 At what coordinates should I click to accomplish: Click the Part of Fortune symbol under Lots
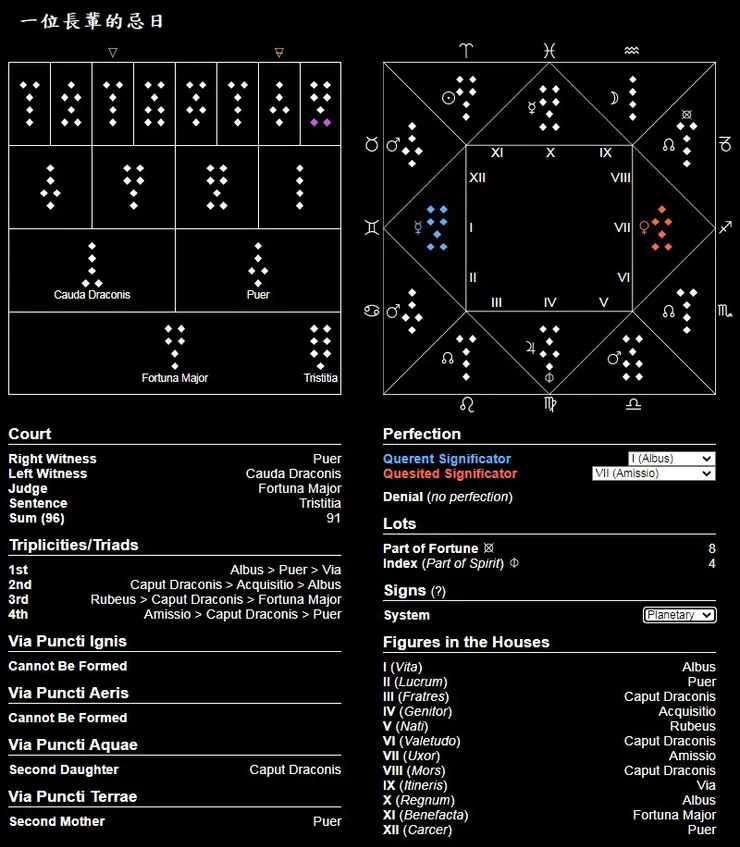[488, 548]
